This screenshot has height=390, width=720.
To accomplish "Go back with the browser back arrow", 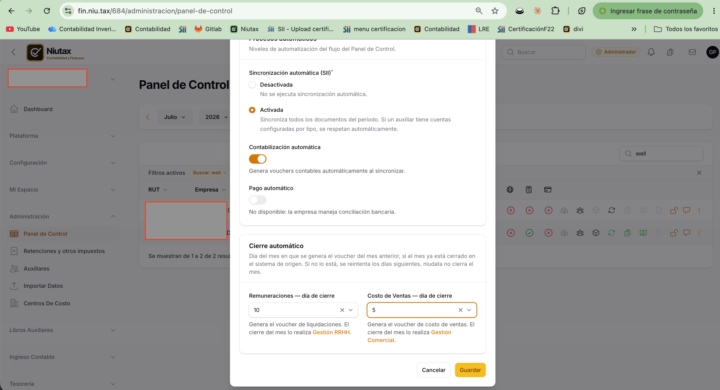I will pyautogui.click(x=11, y=11).
